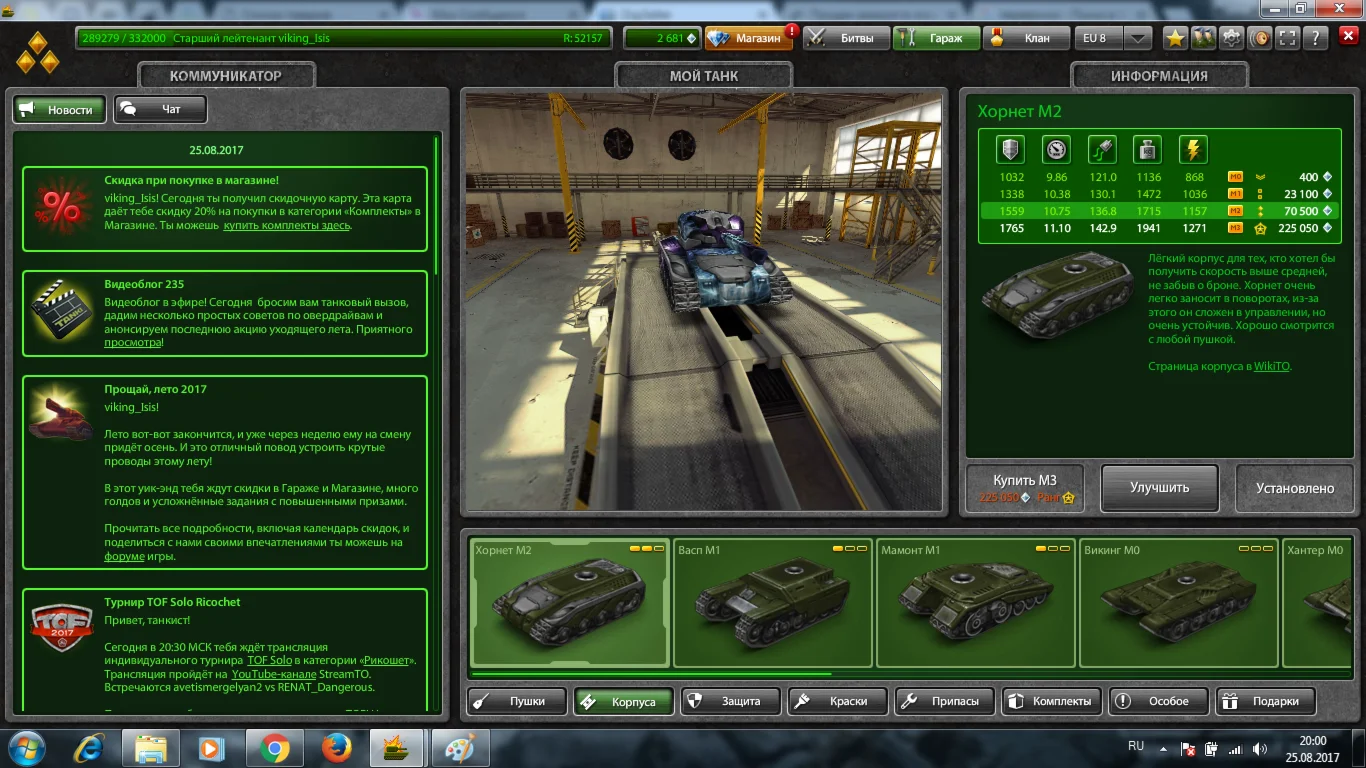Select the Хантер М0 hull card

pos(1319,603)
